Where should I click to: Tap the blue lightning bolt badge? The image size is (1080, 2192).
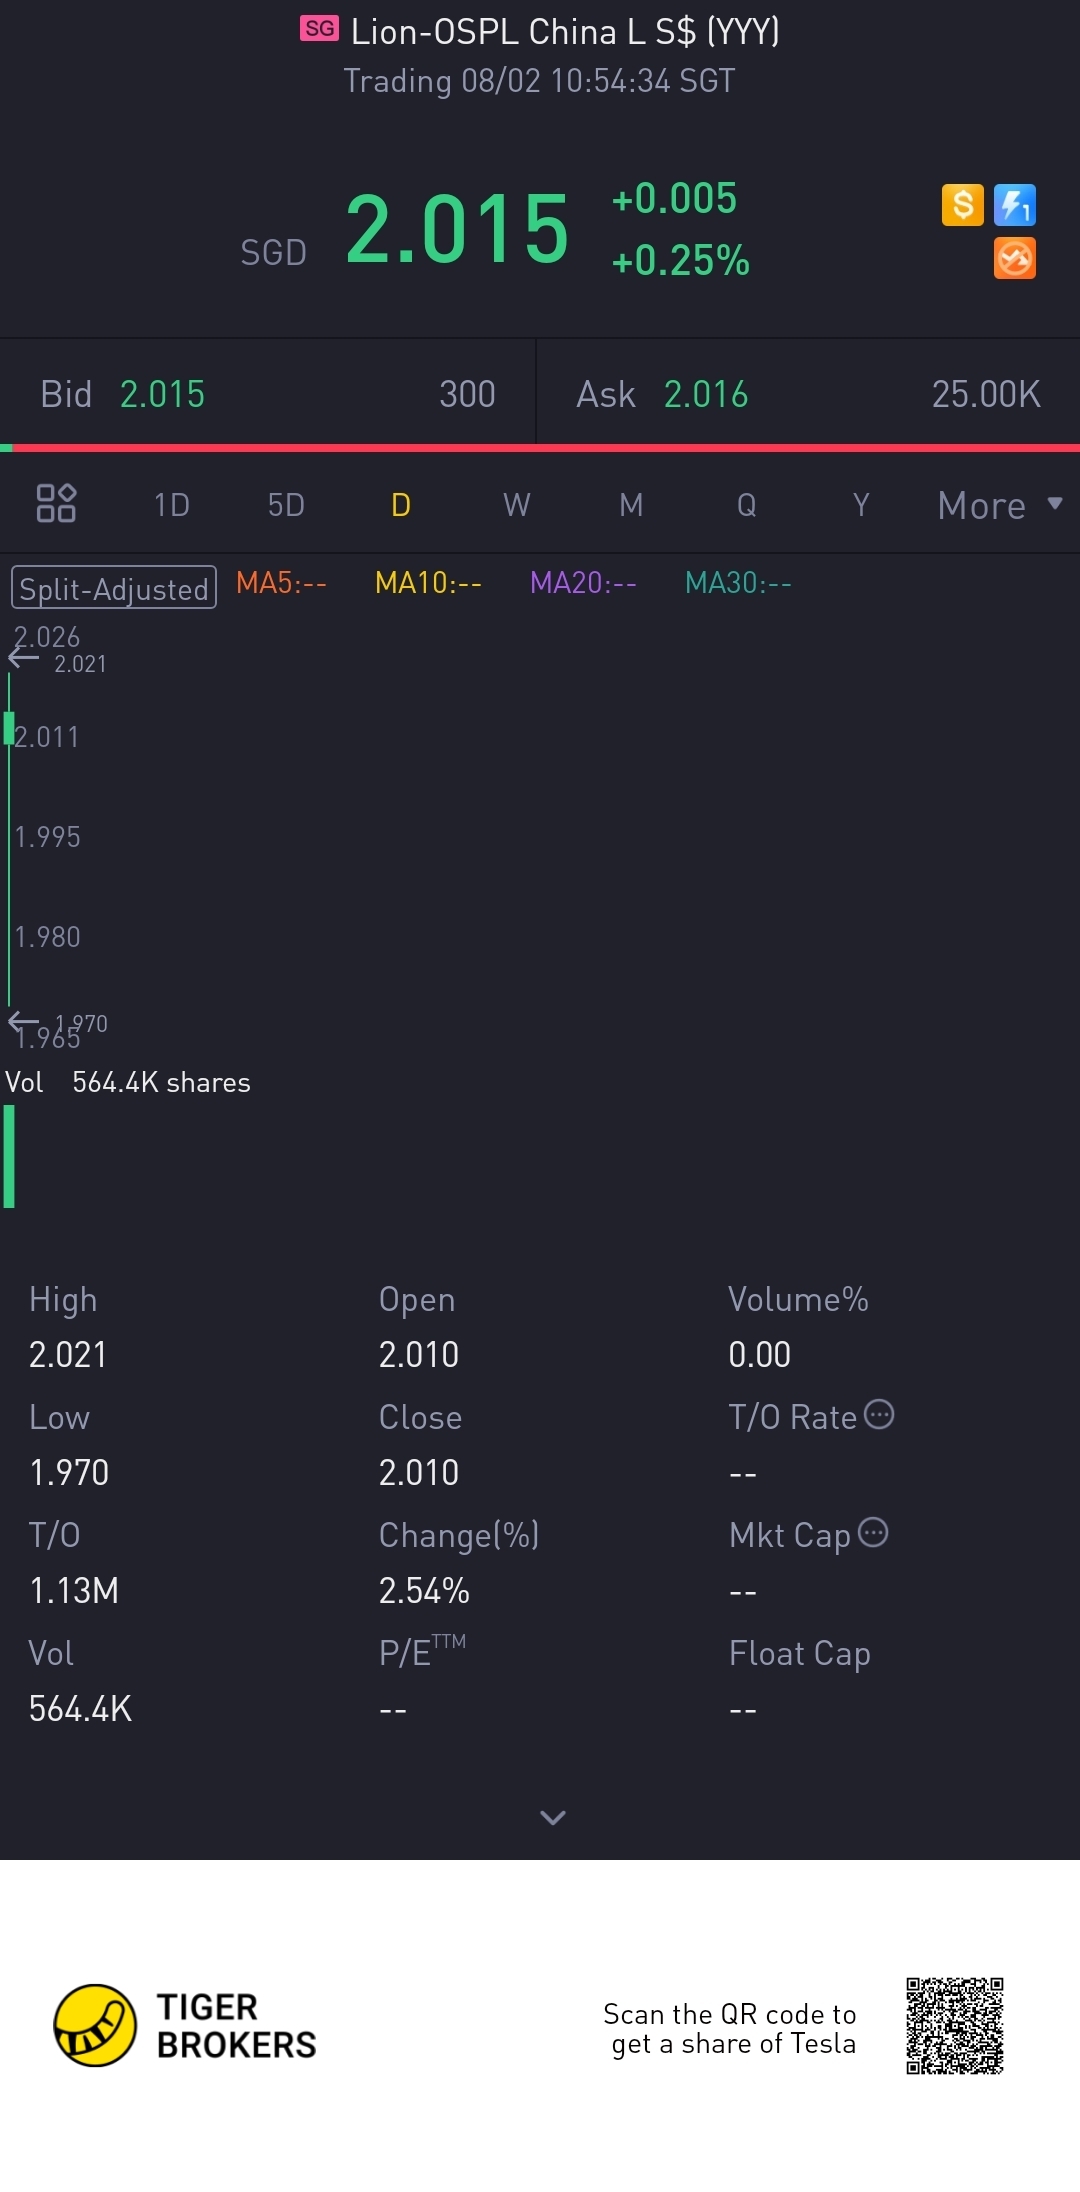click(x=1015, y=205)
